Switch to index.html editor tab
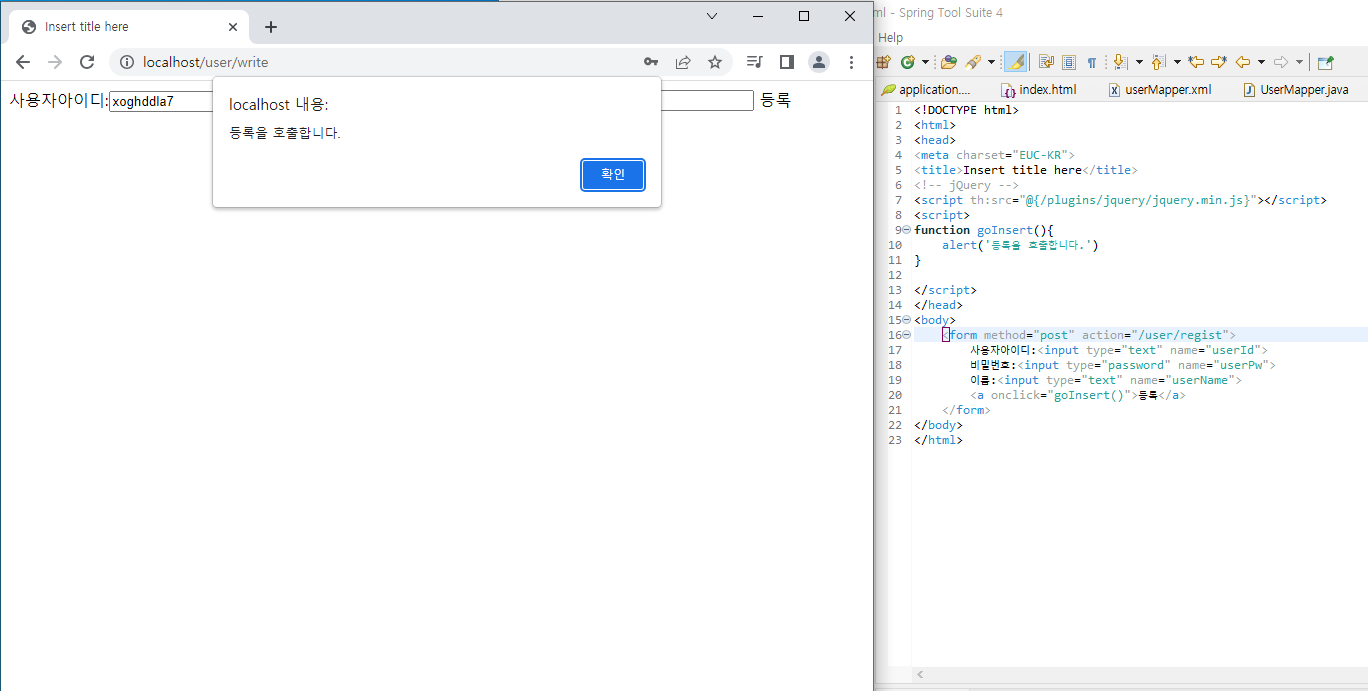The image size is (1368, 691). pyautogui.click(x=1039, y=89)
